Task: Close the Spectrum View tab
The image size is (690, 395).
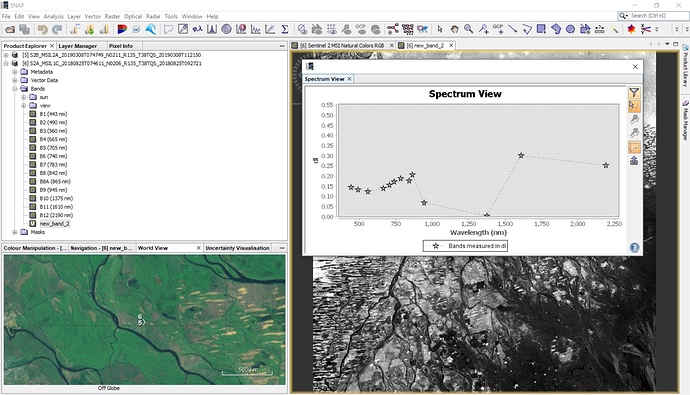Action: (x=349, y=79)
